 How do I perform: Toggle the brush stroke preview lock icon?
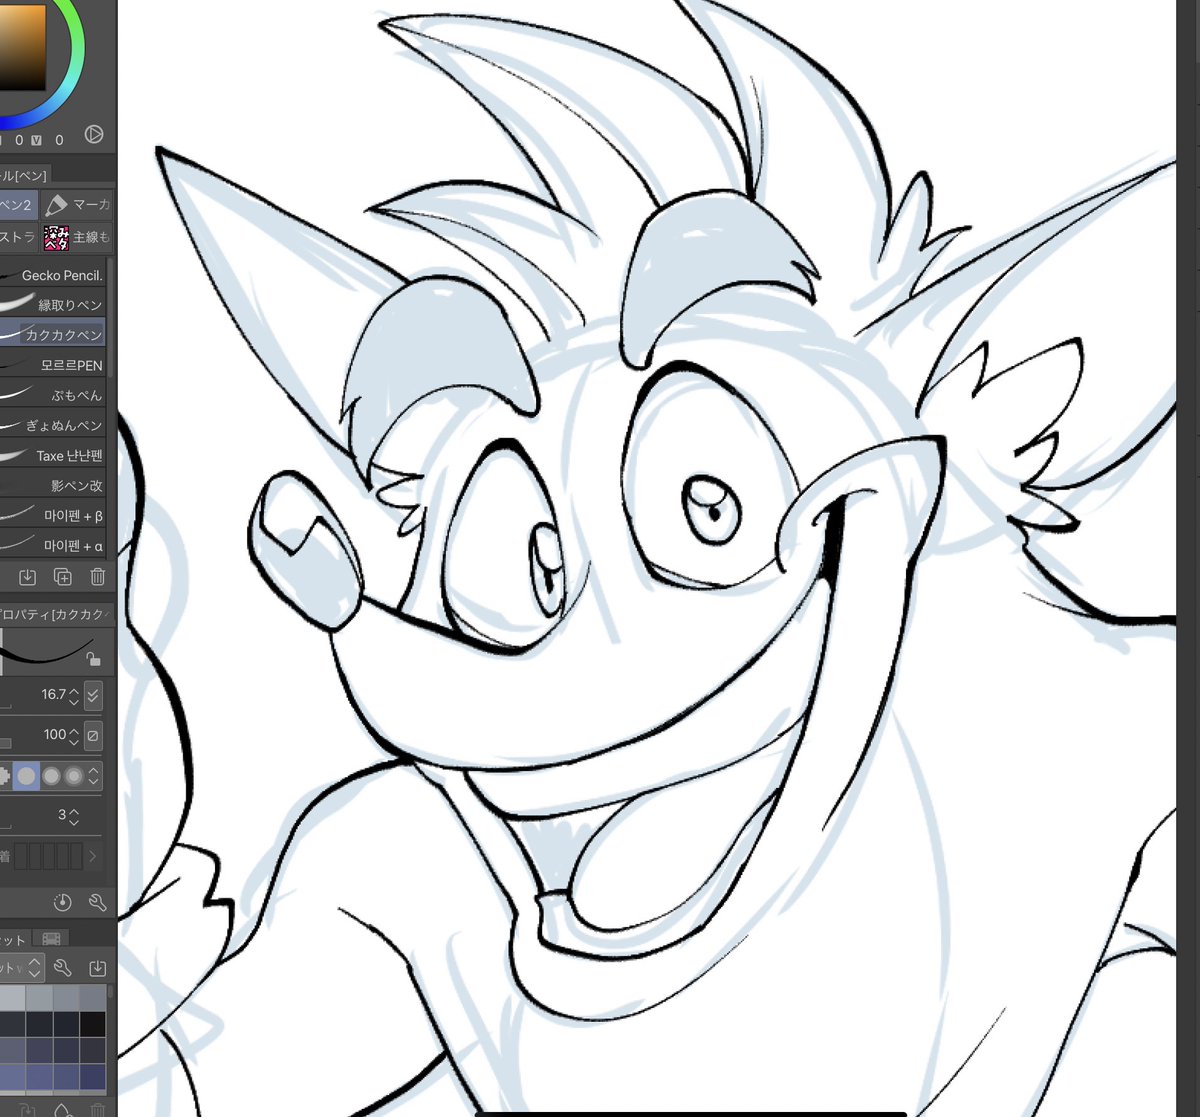(93, 658)
